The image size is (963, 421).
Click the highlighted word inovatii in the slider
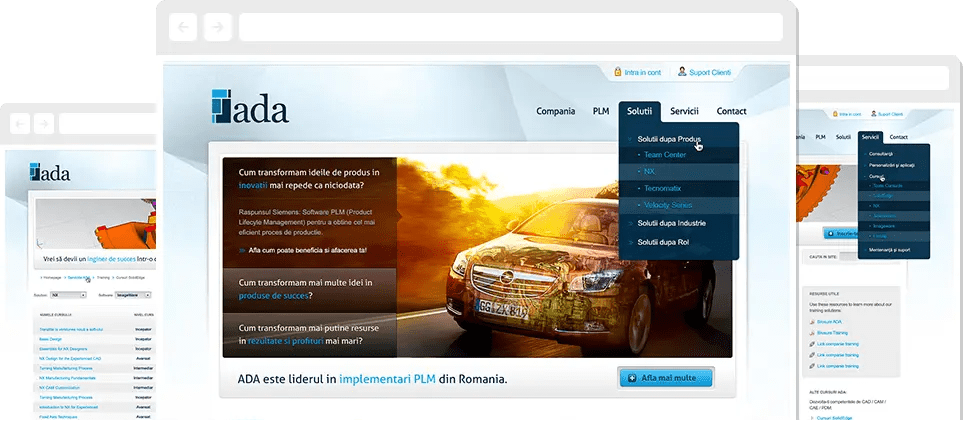click(253, 184)
